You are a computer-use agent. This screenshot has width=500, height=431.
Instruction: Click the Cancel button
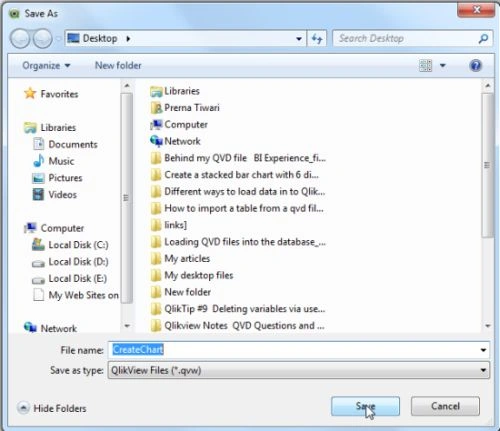[445, 406]
